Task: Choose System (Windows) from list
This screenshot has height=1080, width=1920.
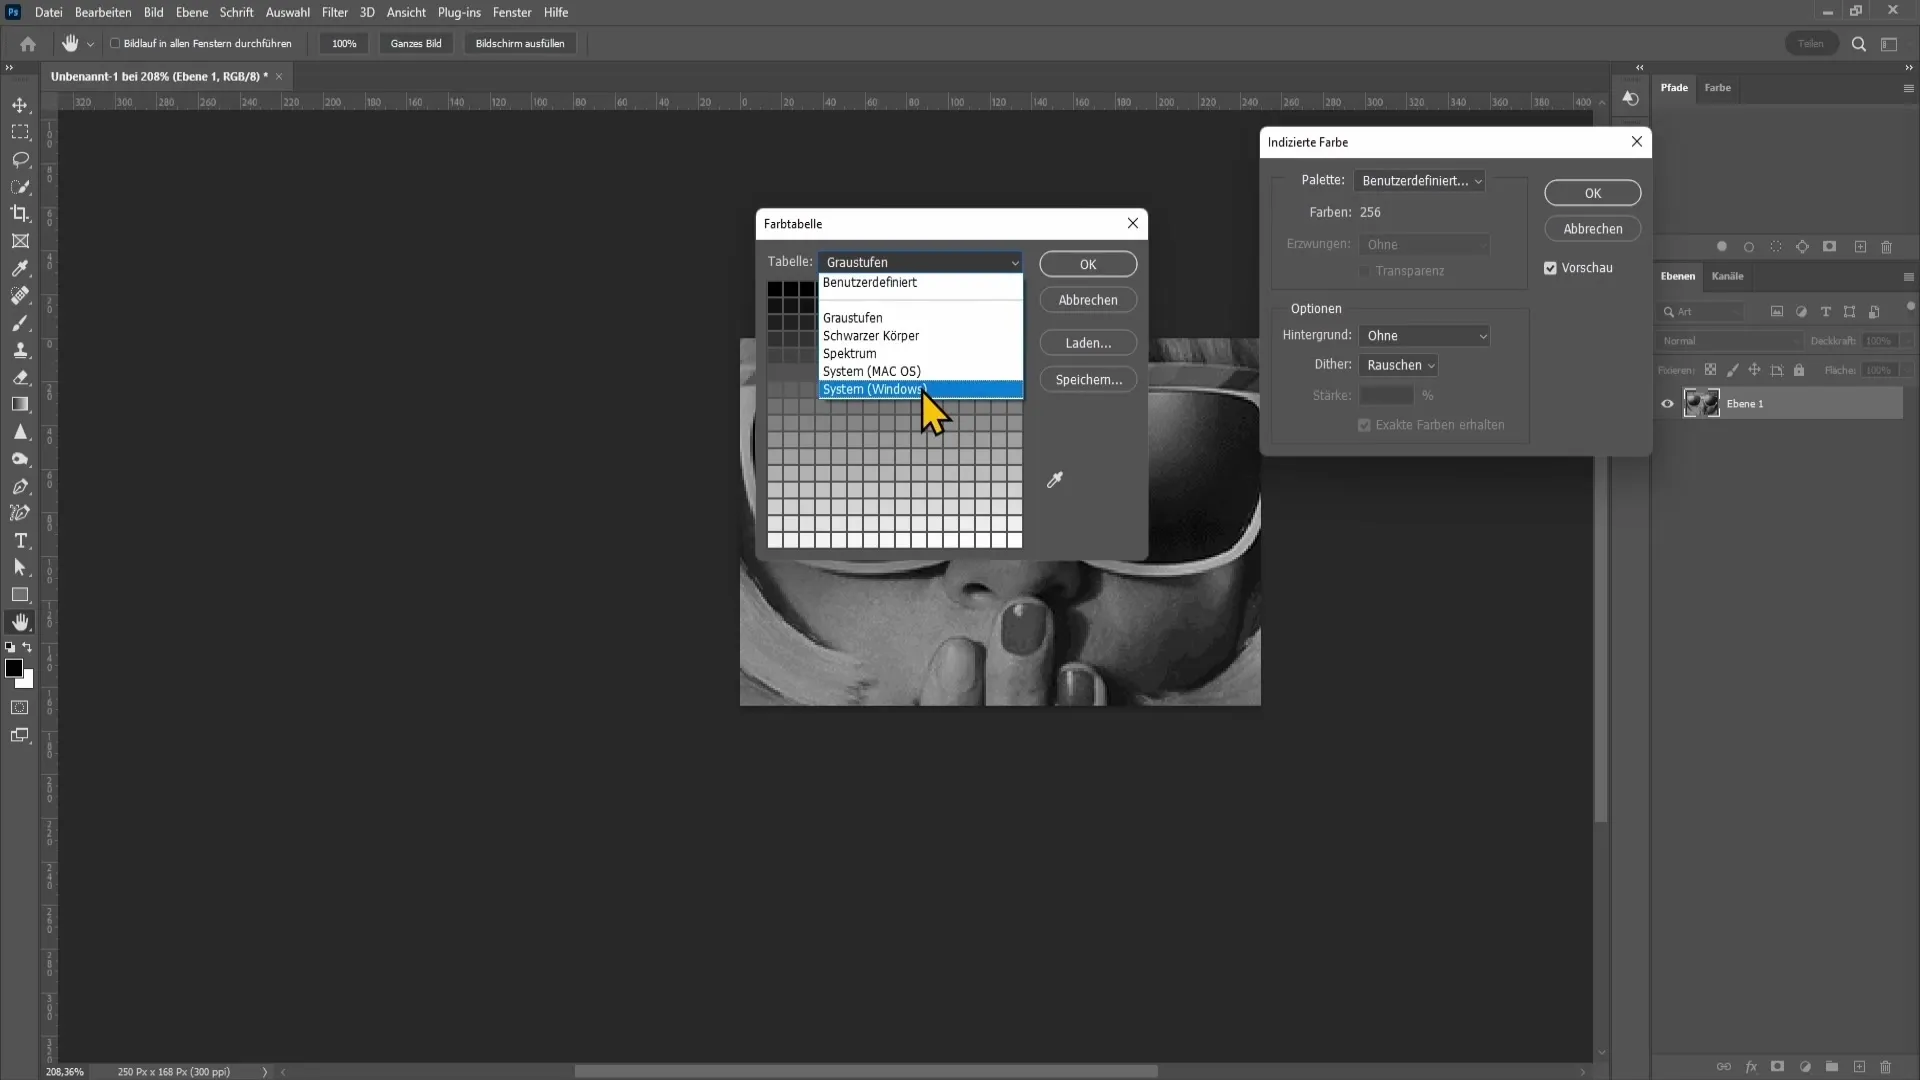Action: coord(921,389)
